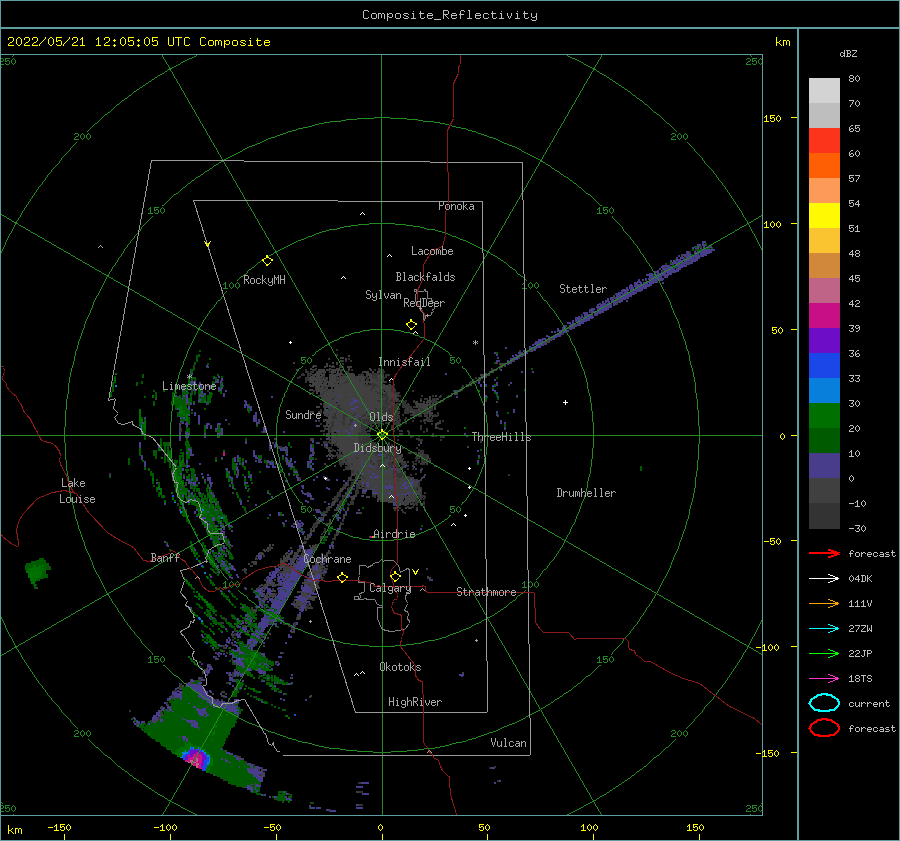The width and height of the screenshot is (900, 841).
Task: Select the slate 10–0 dBZ color swatch
Action: [x=824, y=466]
